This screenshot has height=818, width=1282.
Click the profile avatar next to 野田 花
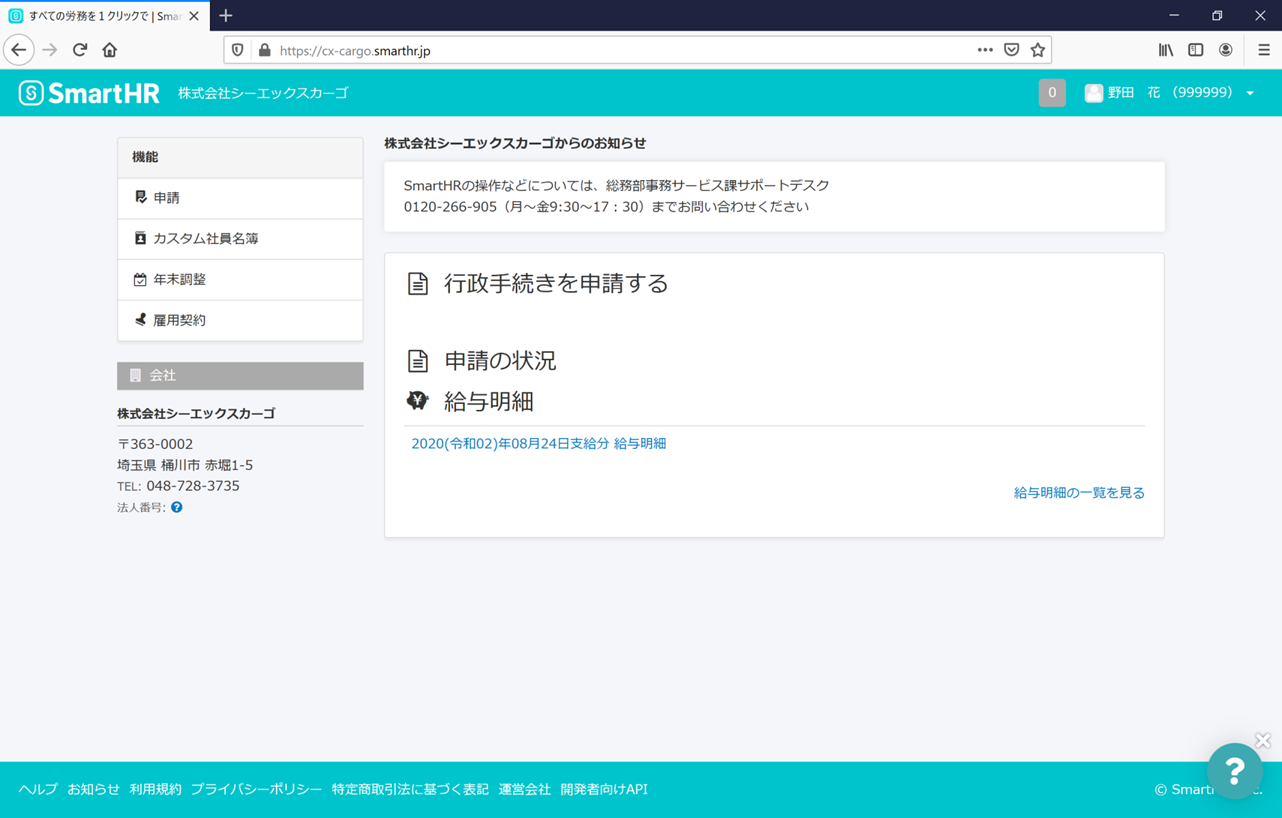tap(1093, 92)
